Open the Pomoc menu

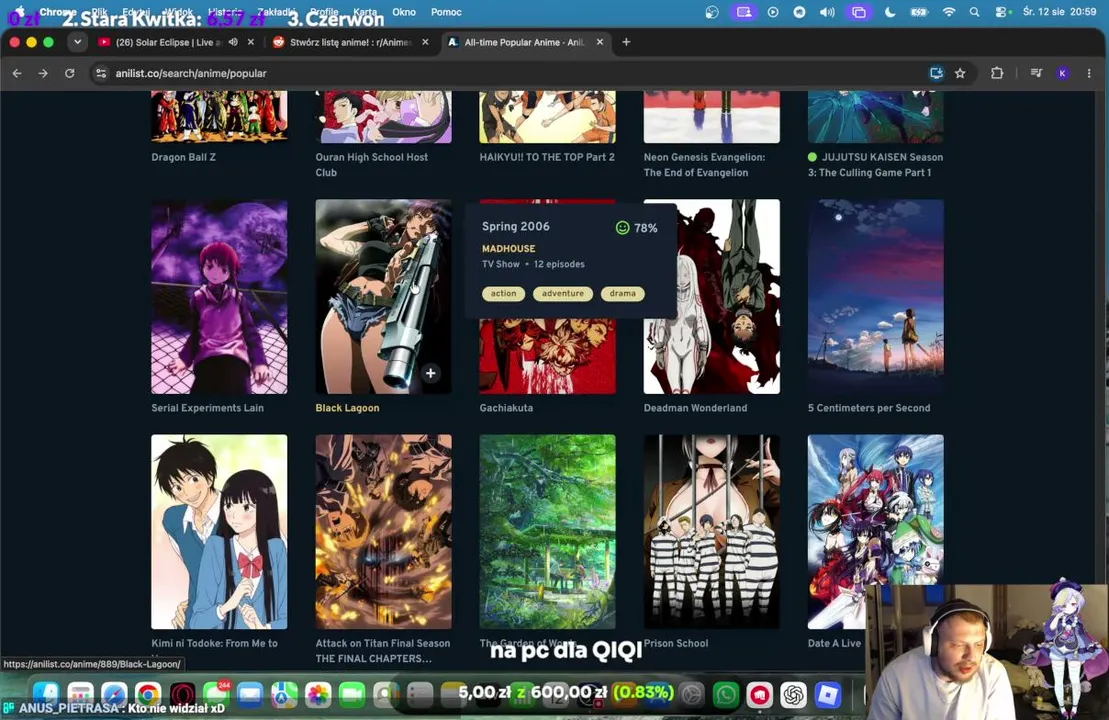click(x=446, y=12)
